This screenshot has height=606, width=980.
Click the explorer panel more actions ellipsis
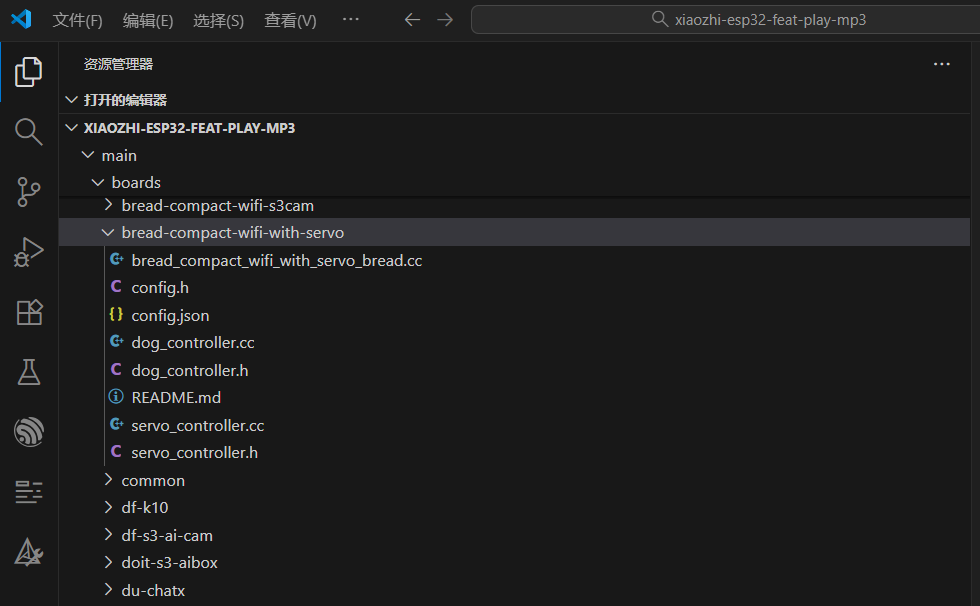point(941,64)
